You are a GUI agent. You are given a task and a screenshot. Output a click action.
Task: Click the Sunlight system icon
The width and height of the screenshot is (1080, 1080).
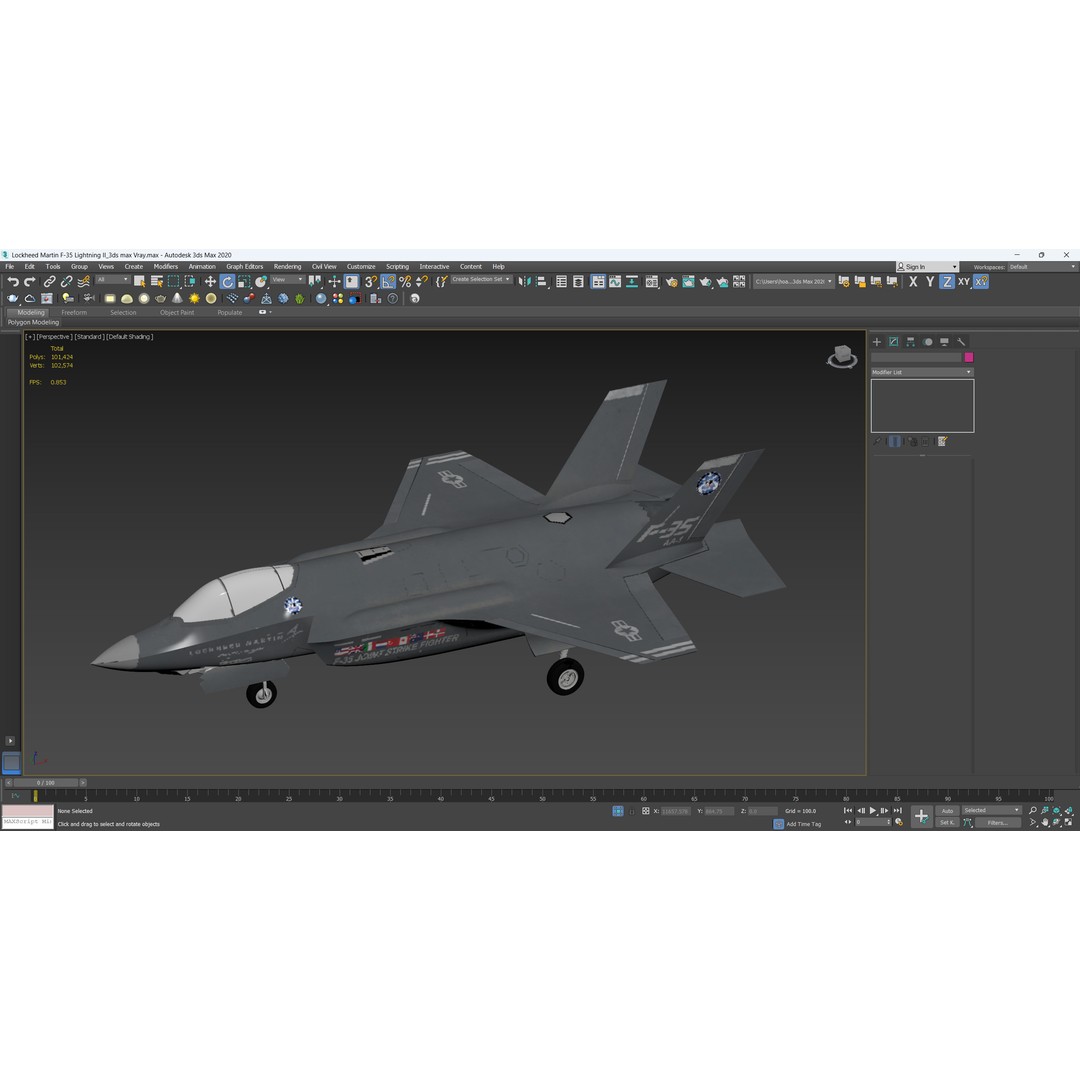(194, 299)
